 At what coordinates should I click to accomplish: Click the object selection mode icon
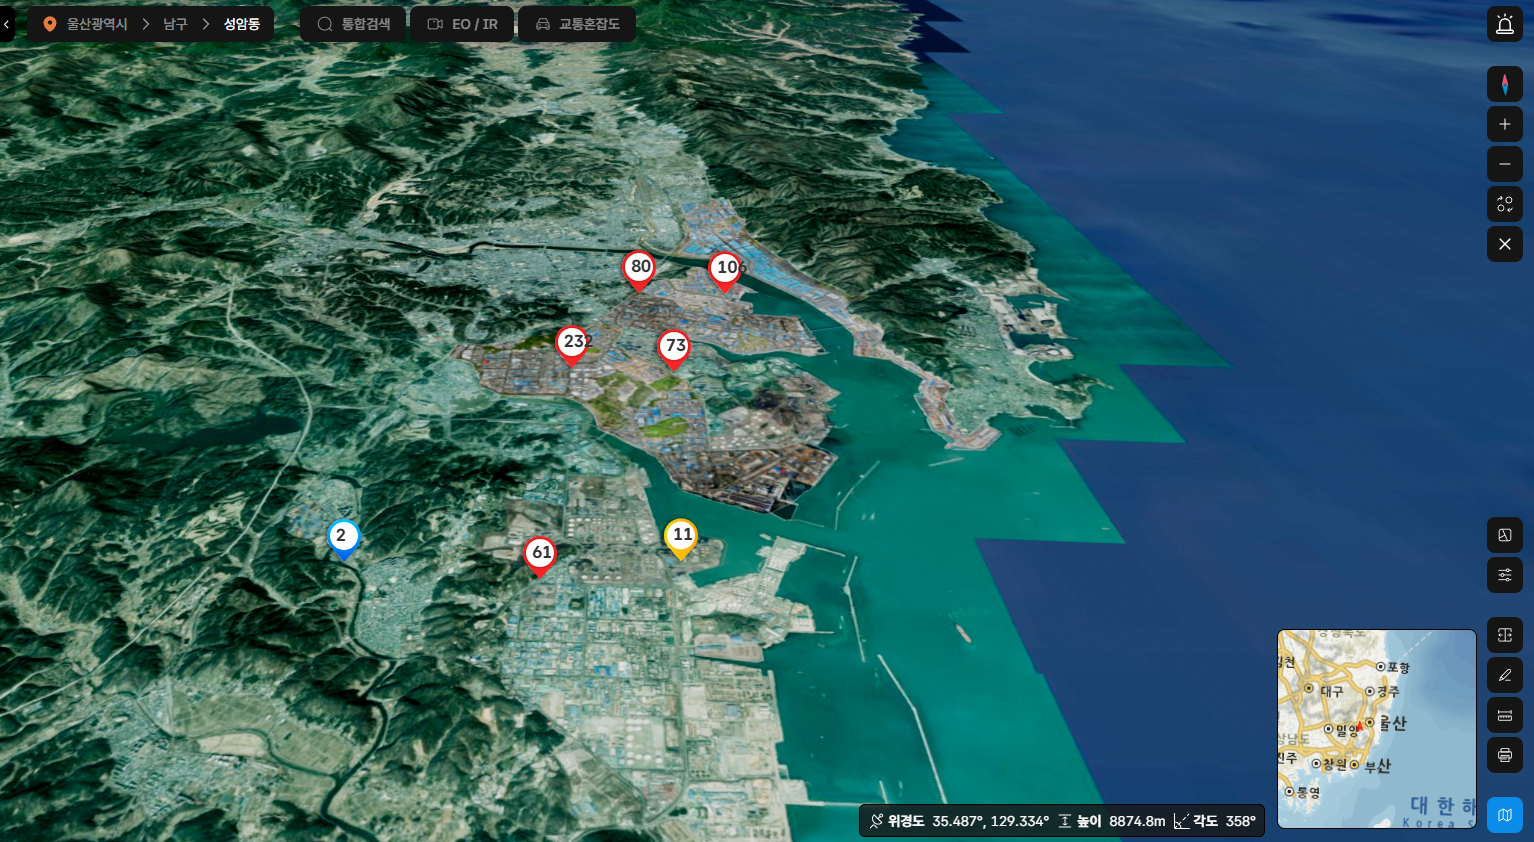click(x=1504, y=204)
